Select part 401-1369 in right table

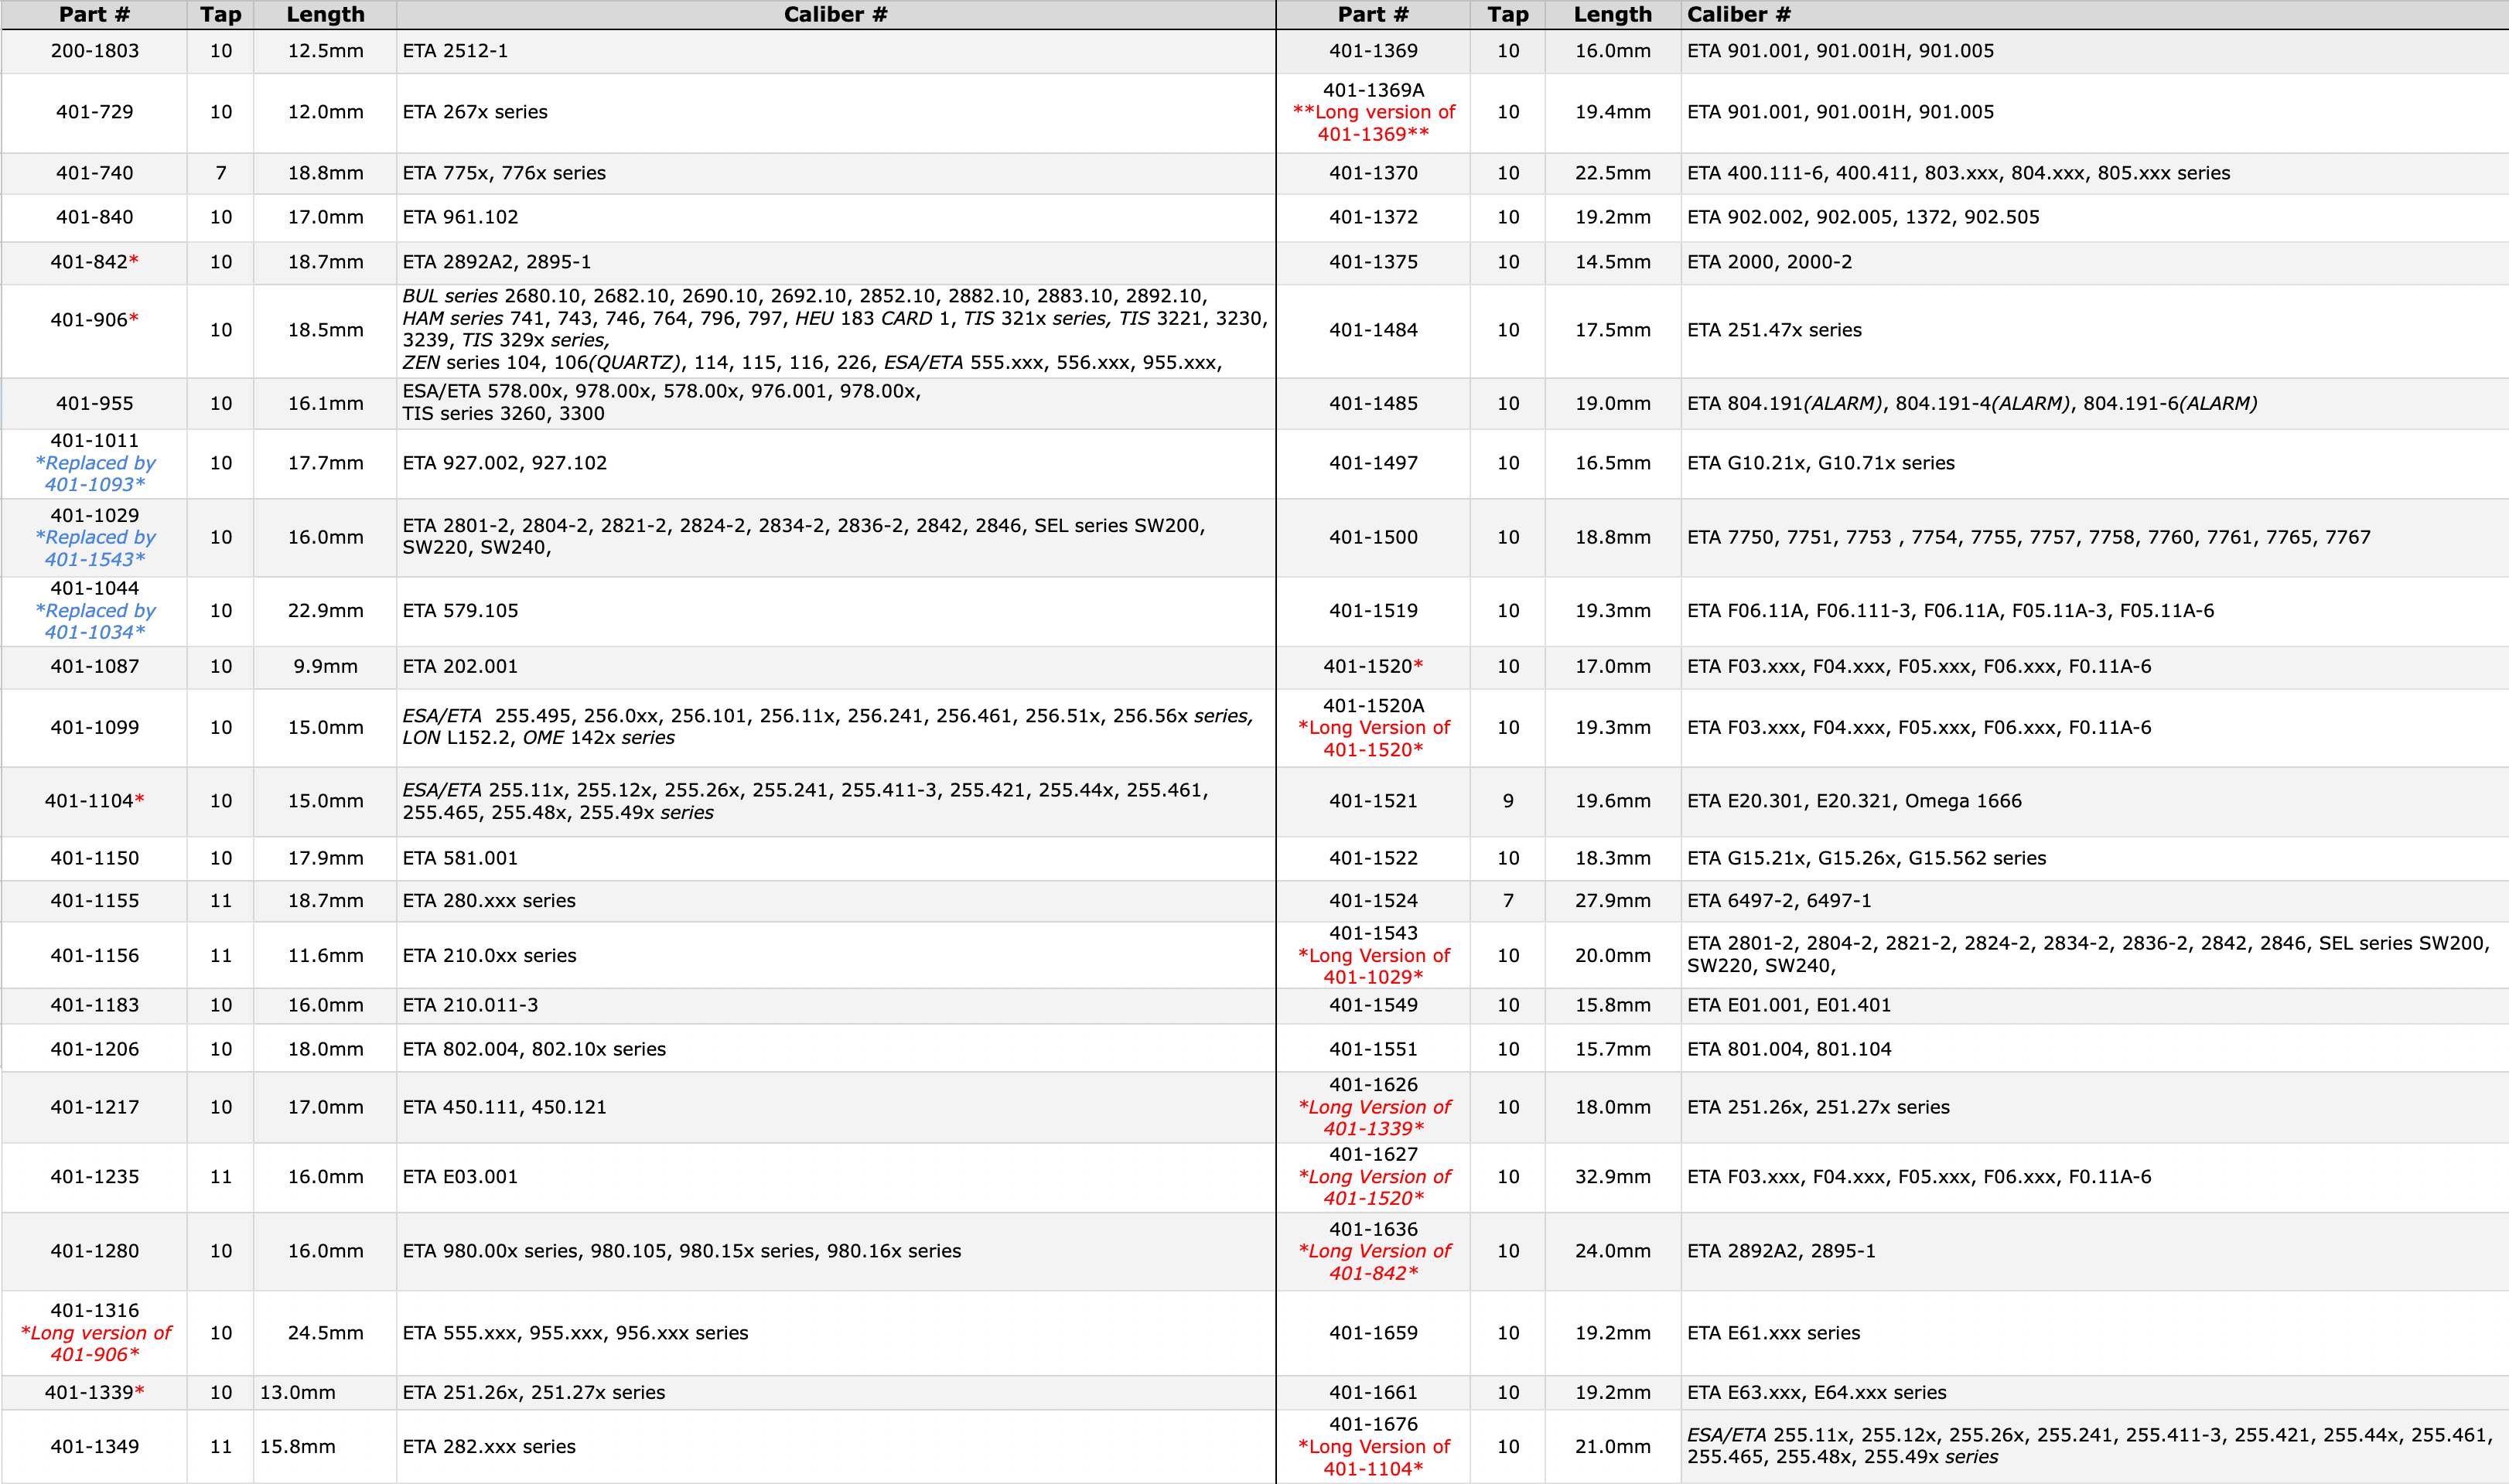click(1373, 51)
